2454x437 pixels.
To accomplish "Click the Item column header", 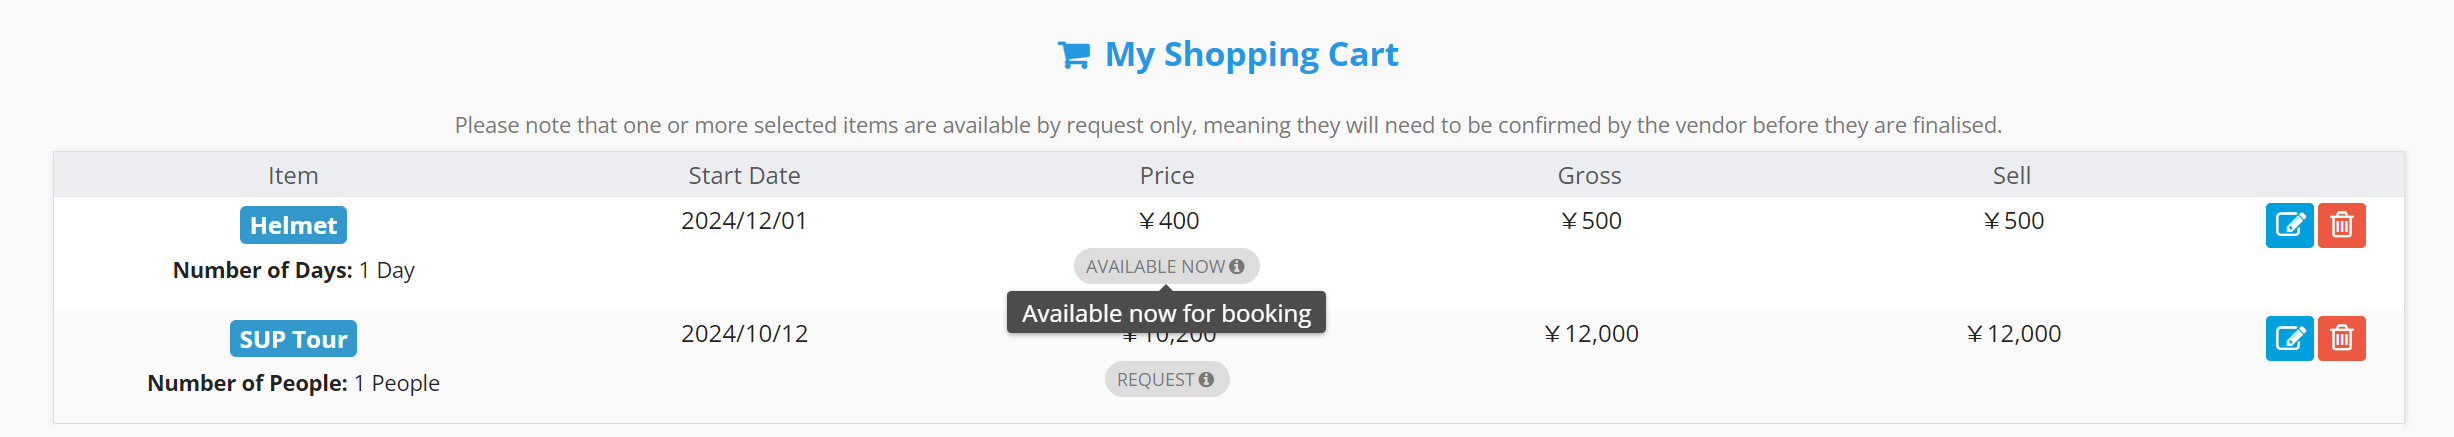I will pyautogui.click(x=293, y=176).
